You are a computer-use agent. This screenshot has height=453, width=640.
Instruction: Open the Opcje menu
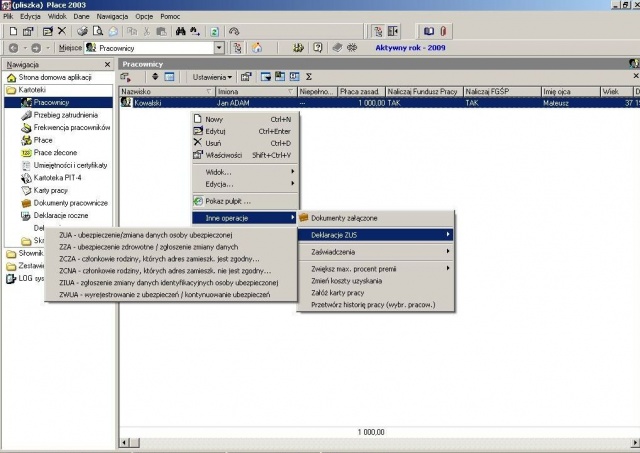point(144,16)
